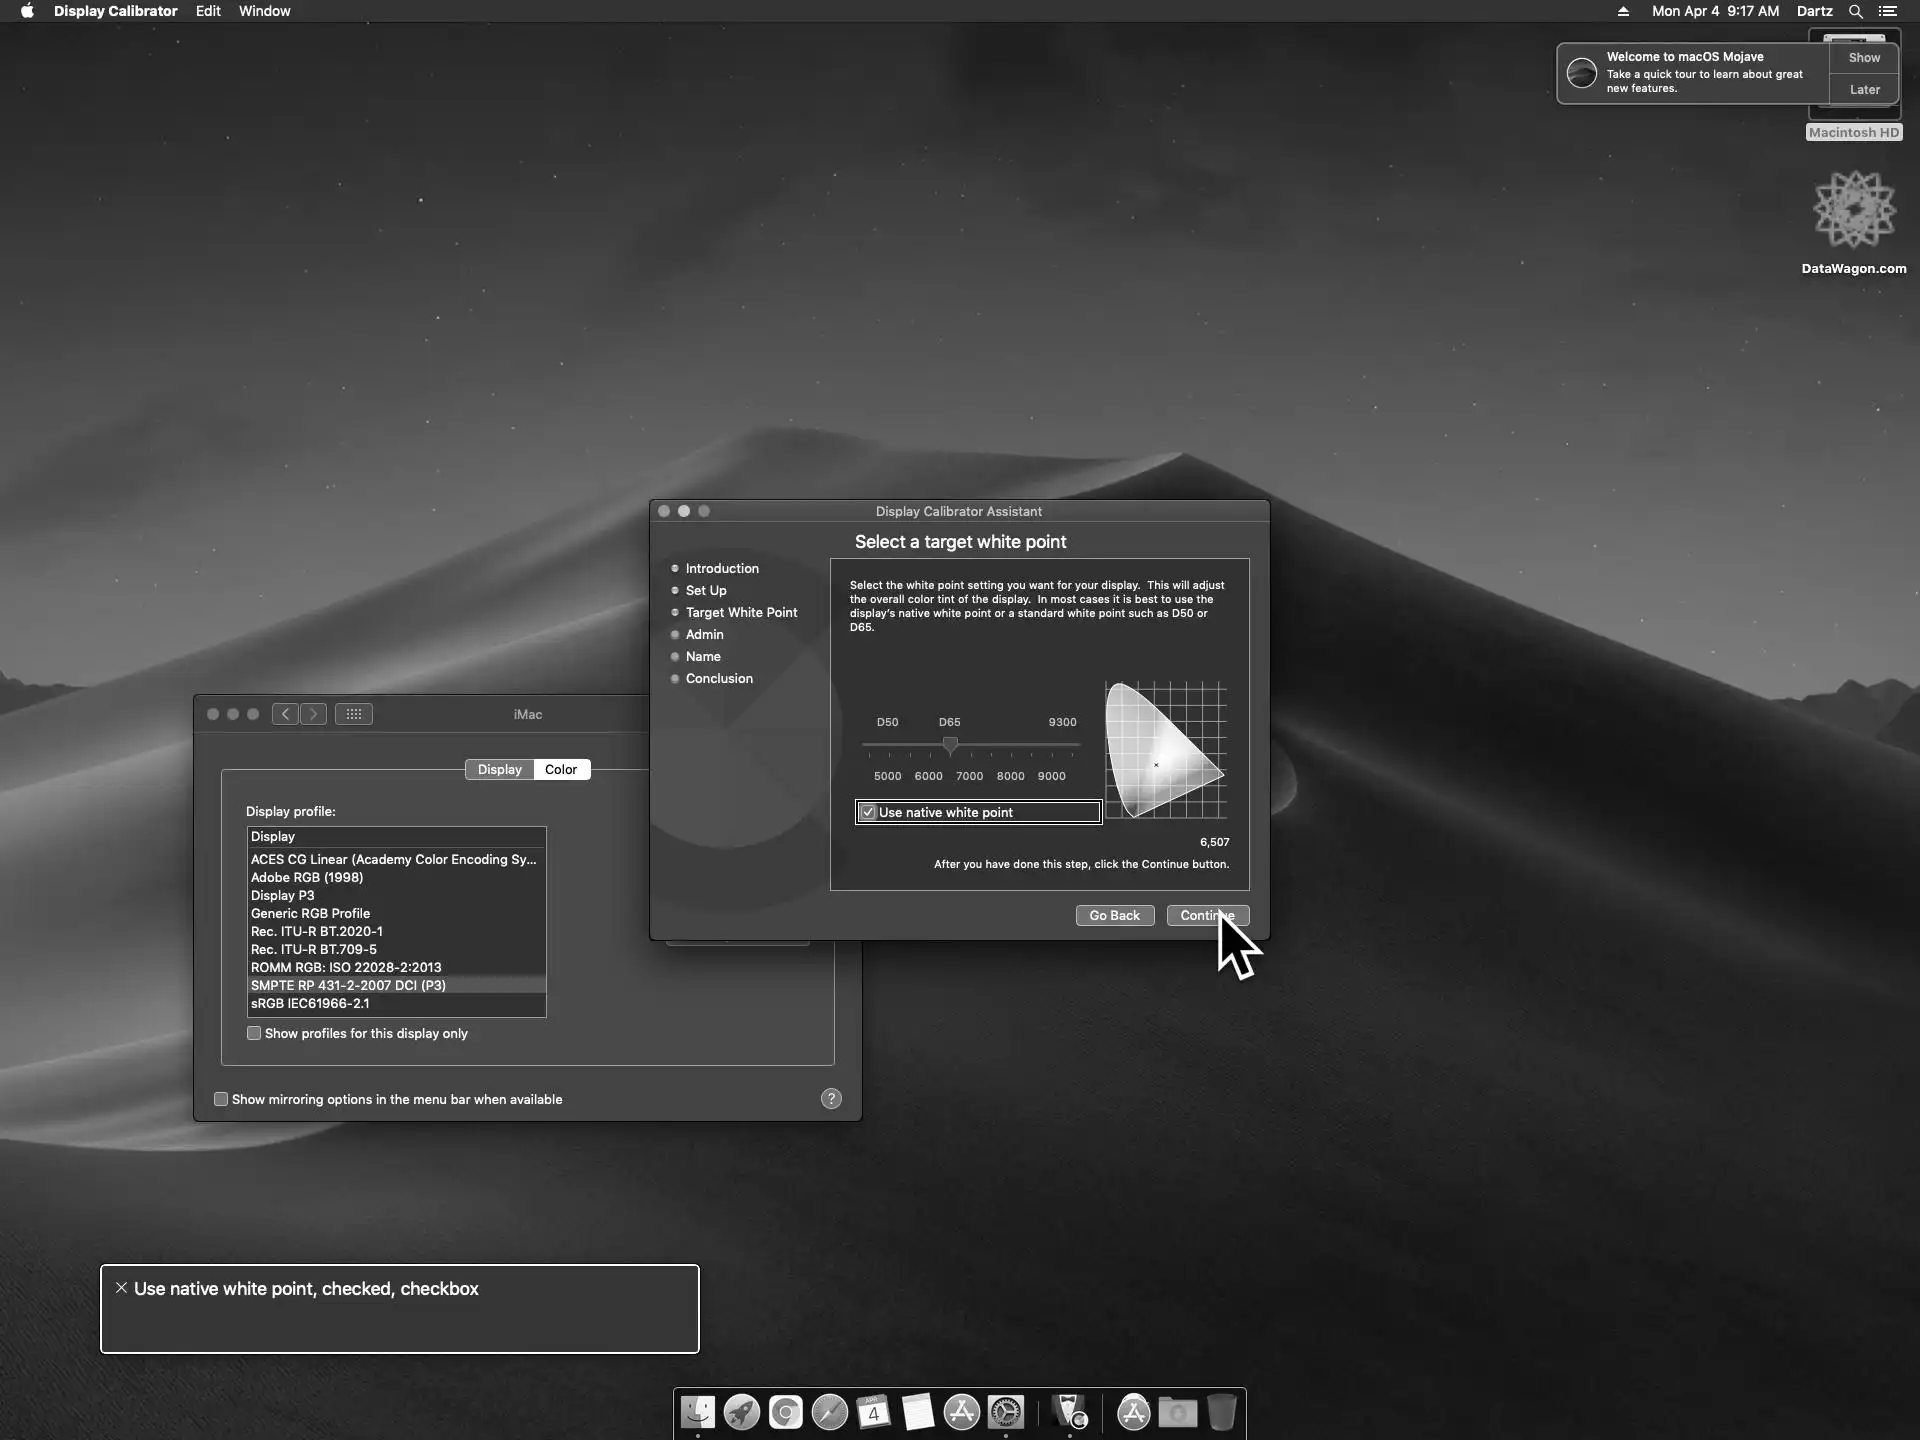Click Later on Mojave welcome notification

1864,89
